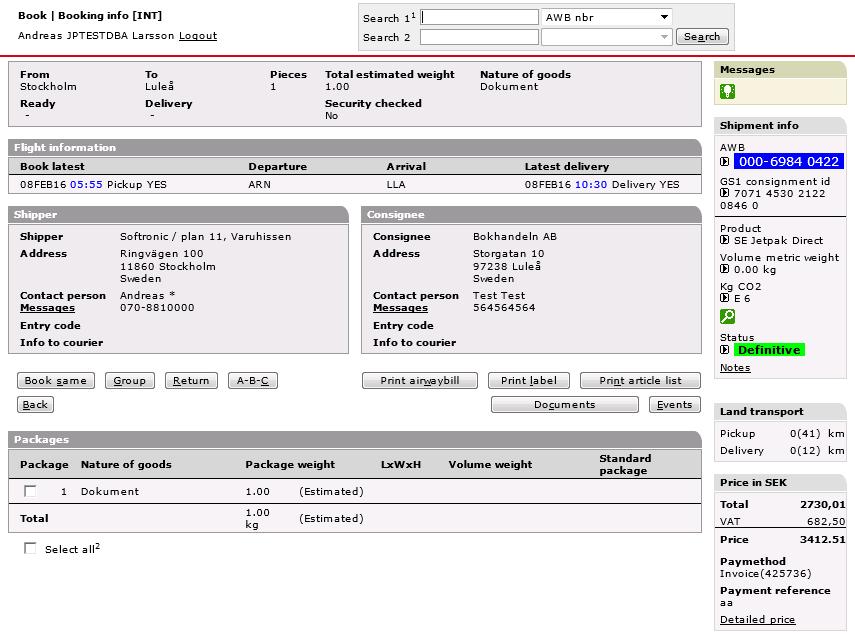Click the Return button
This screenshot has width=855, height=640.
191,381
